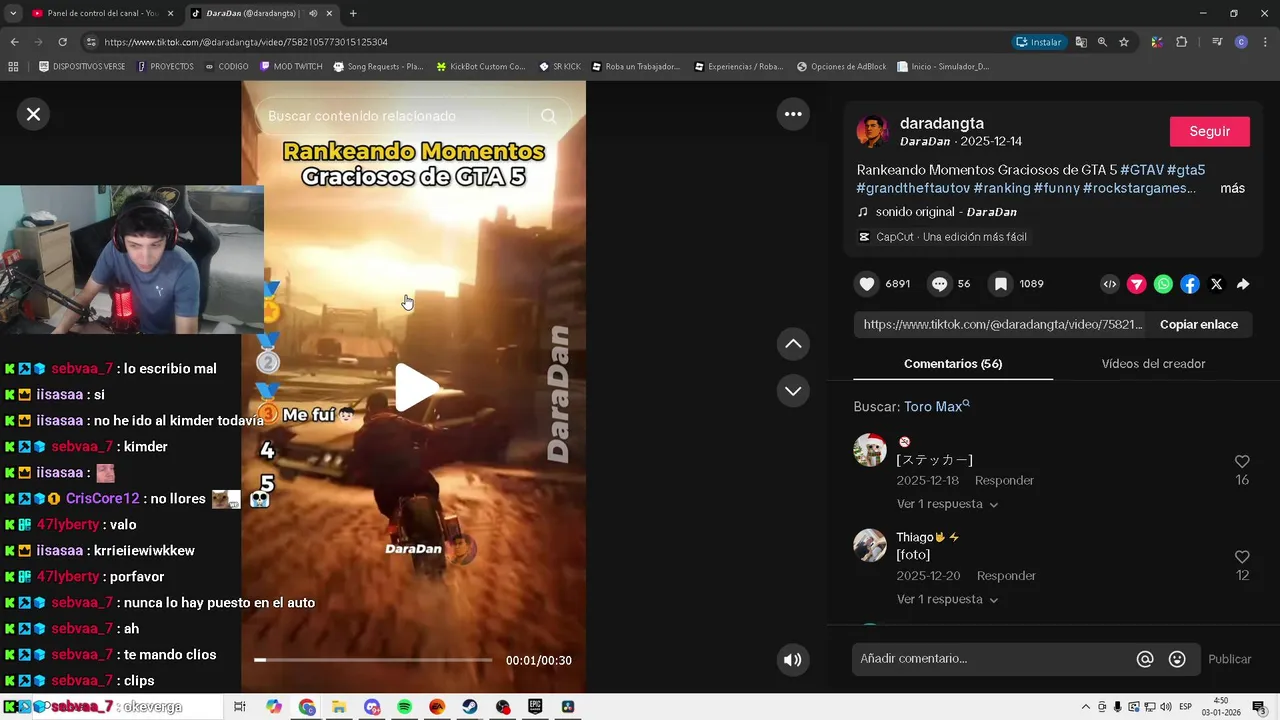Open comments via speech bubble icon
1280x720 pixels.
[939, 284]
